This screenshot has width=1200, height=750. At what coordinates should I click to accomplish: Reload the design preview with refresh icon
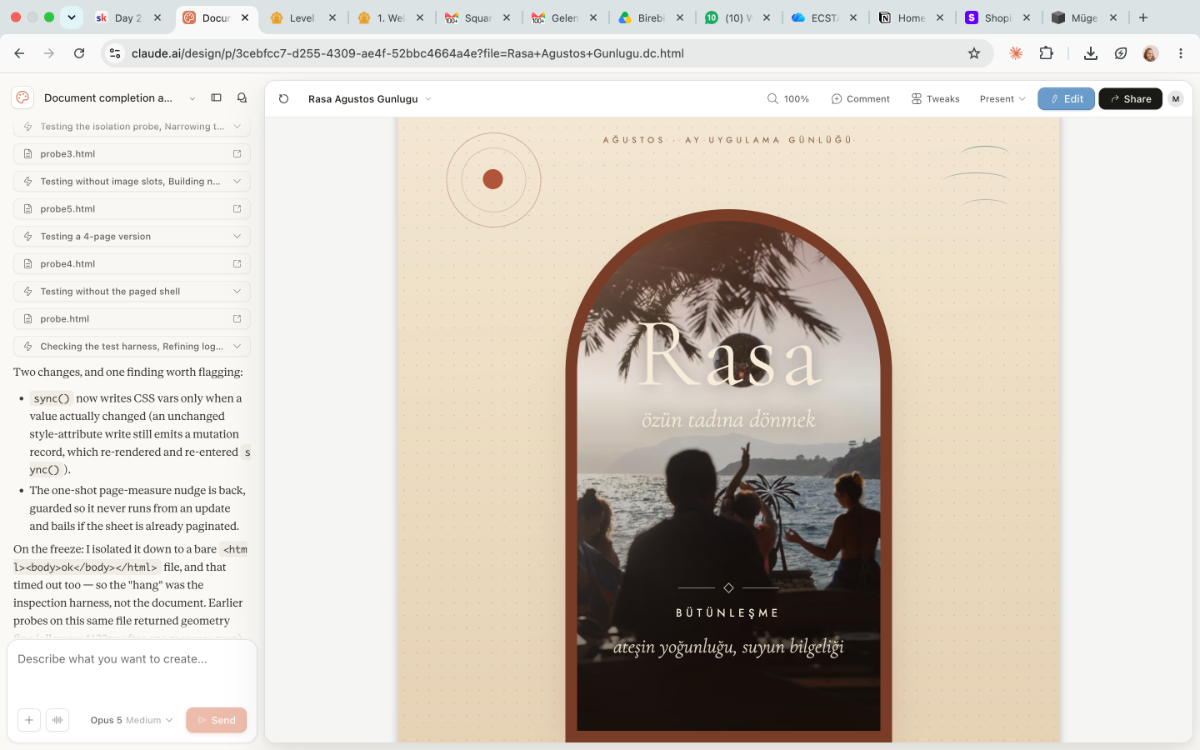coord(284,99)
